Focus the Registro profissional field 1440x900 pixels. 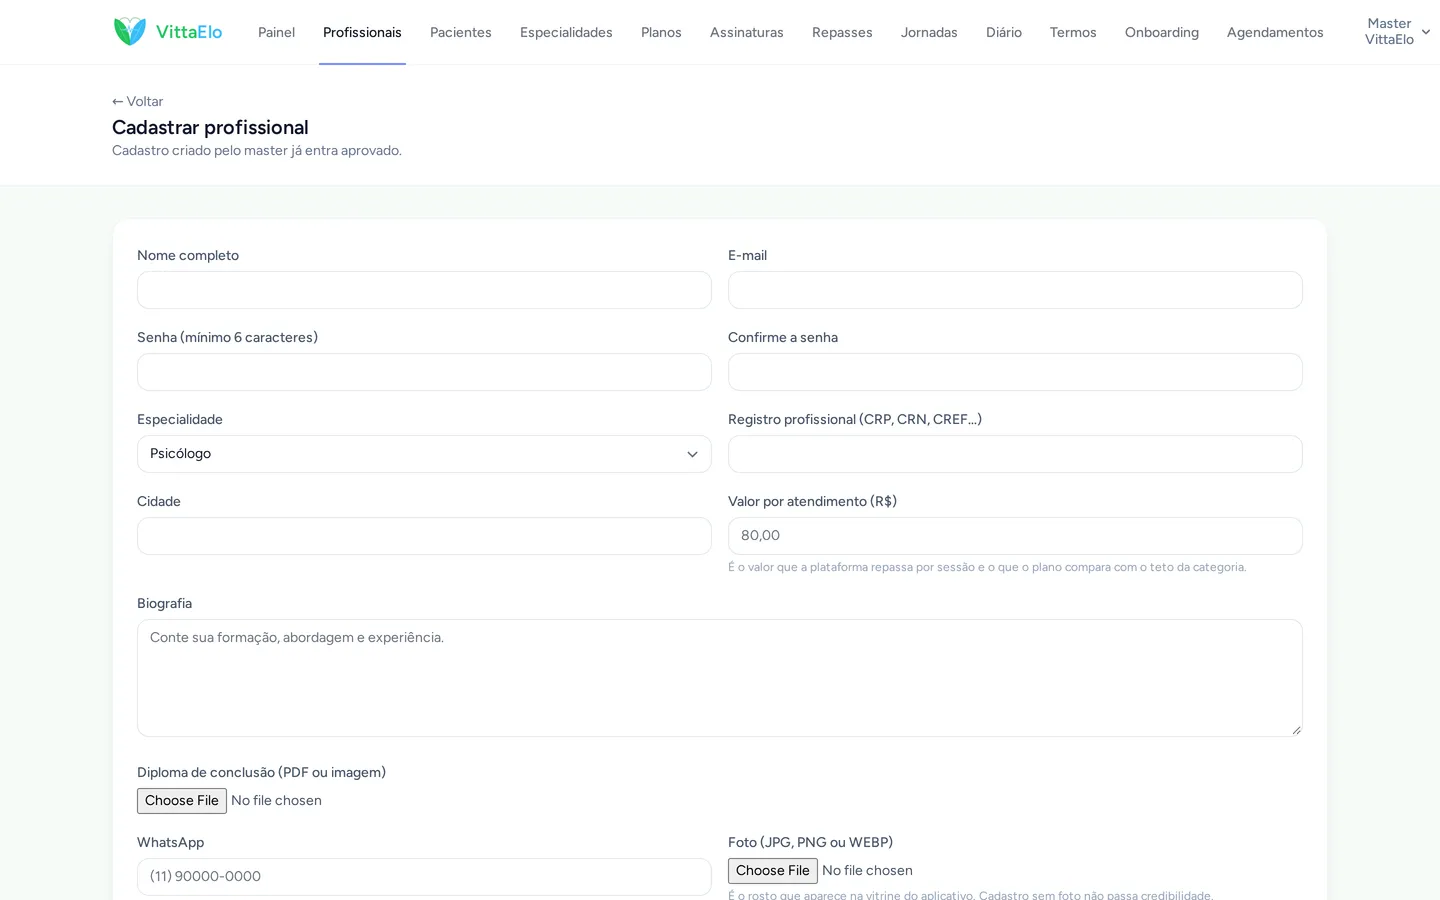click(x=1015, y=454)
